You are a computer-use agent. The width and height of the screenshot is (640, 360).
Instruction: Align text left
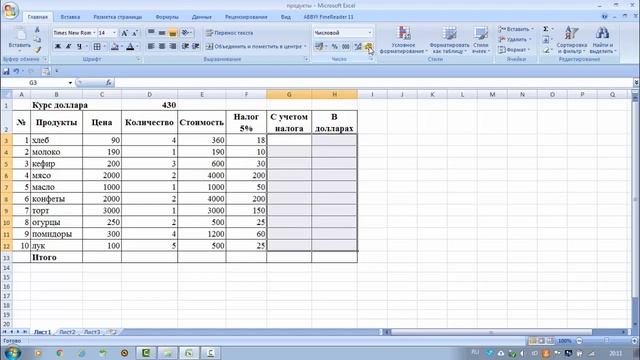coord(151,47)
